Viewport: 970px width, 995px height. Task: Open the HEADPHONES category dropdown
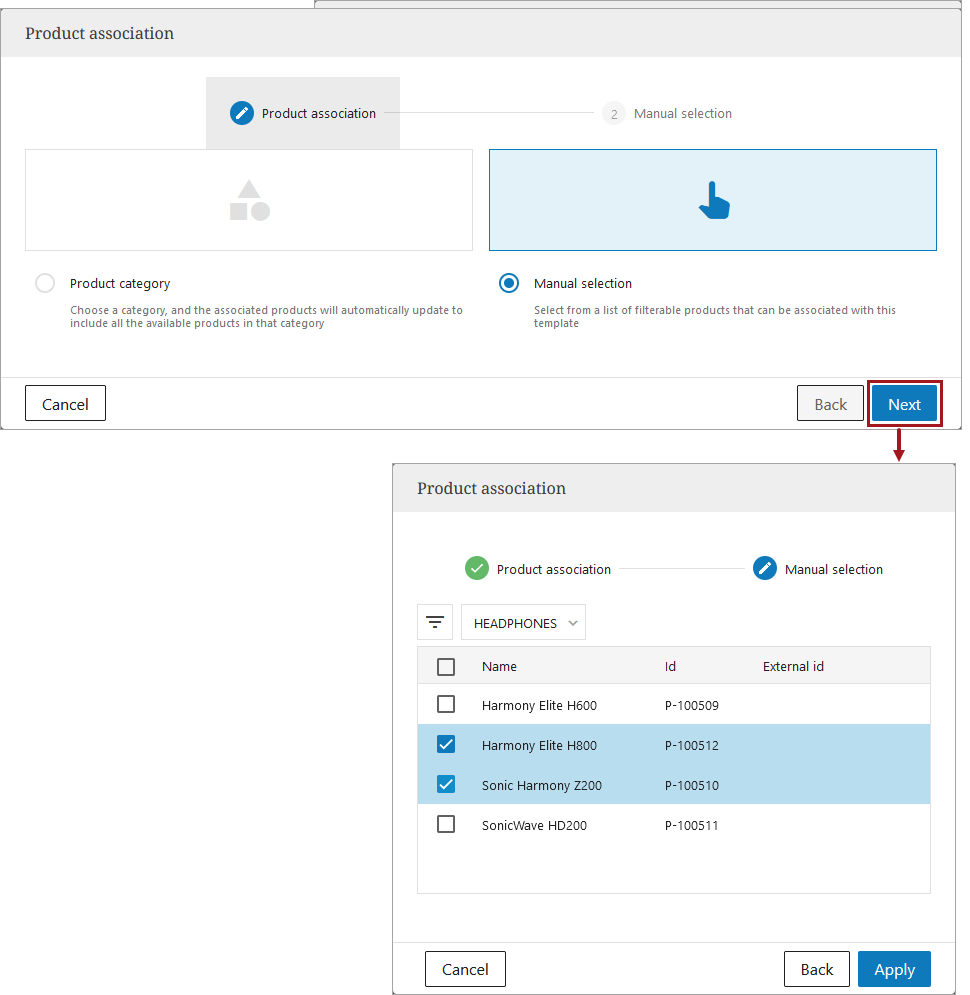point(524,622)
